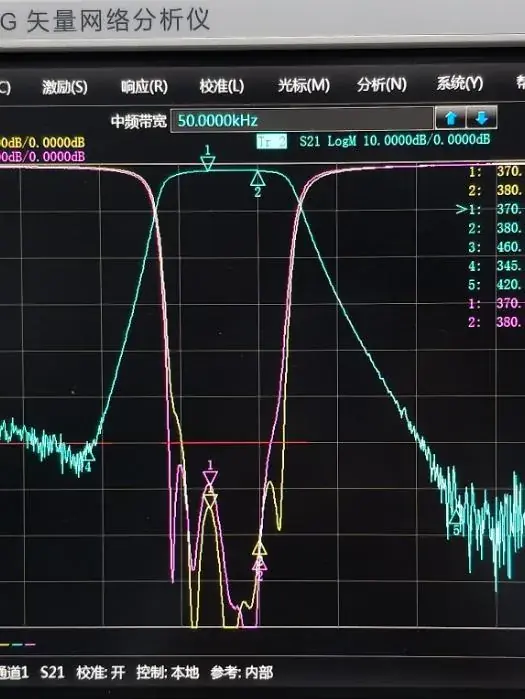Image resolution: width=525 pixels, height=699 pixels.
Task: Open the 响应(R) response menu
Action: click(x=144, y=86)
